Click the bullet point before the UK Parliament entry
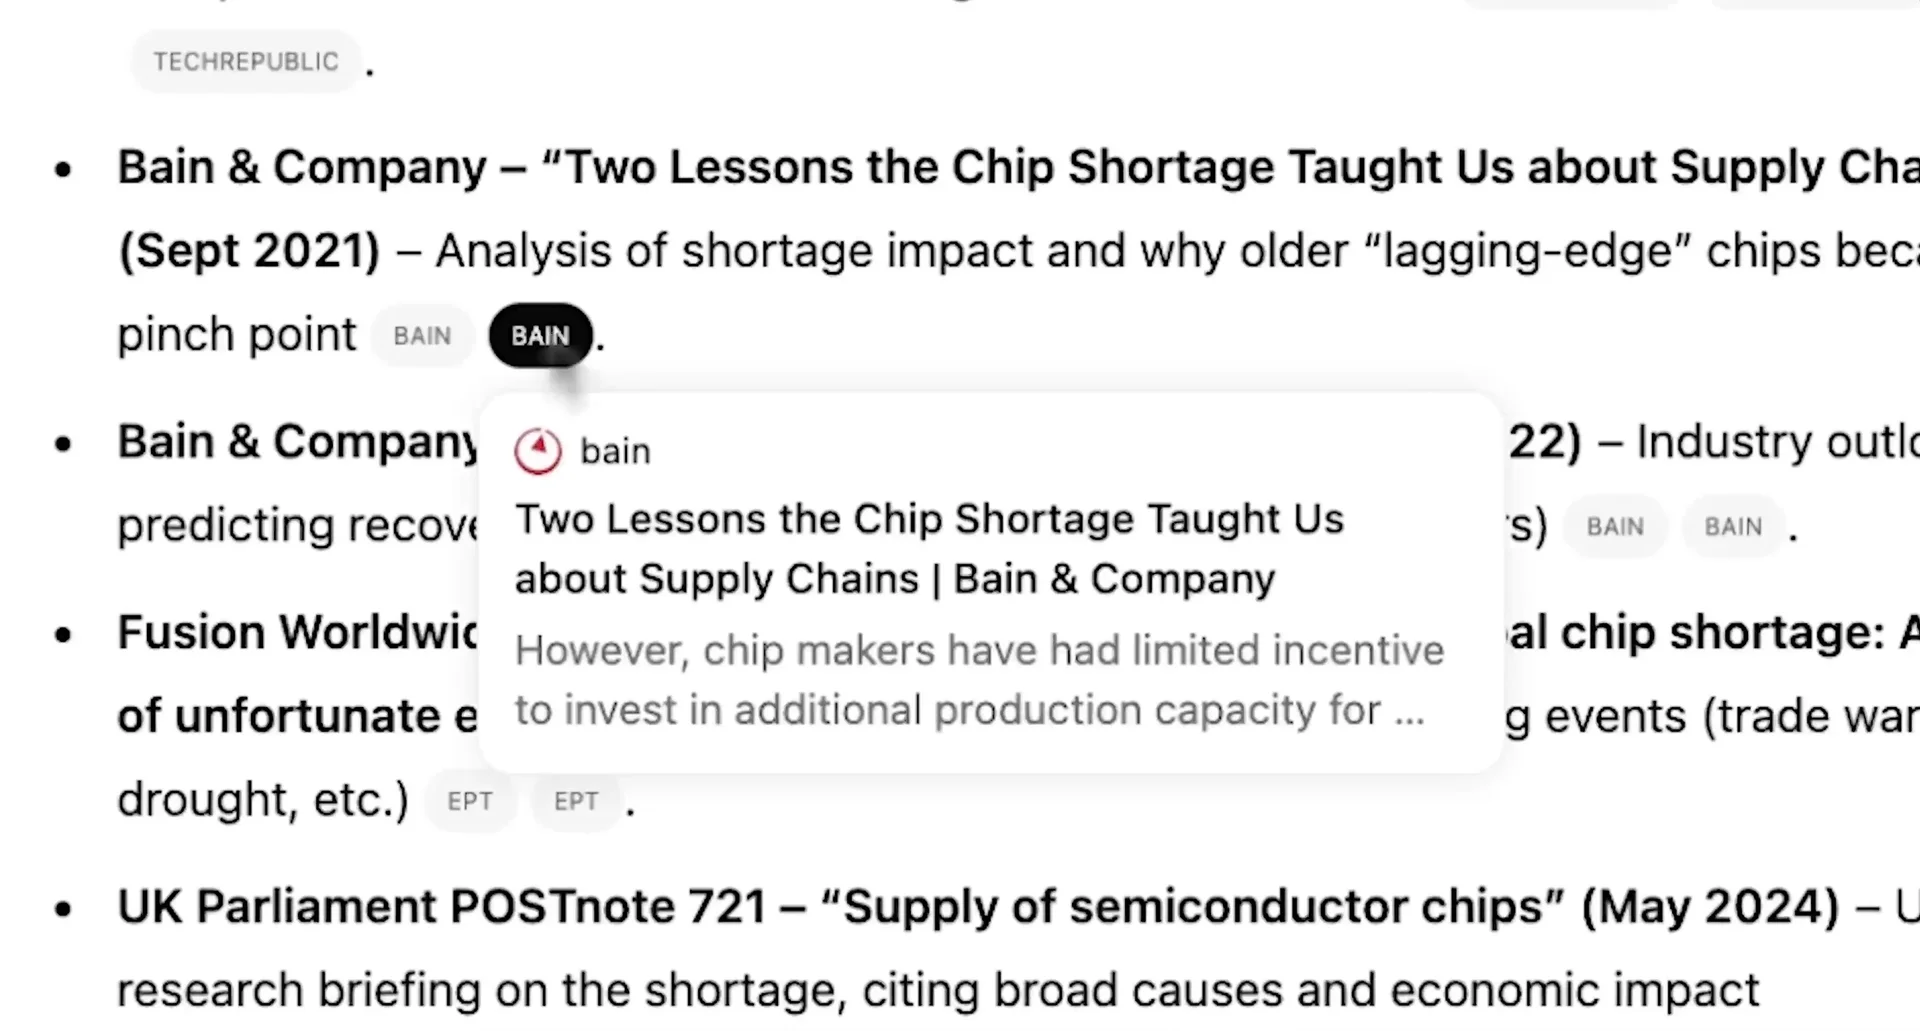 [x=64, y=909]
